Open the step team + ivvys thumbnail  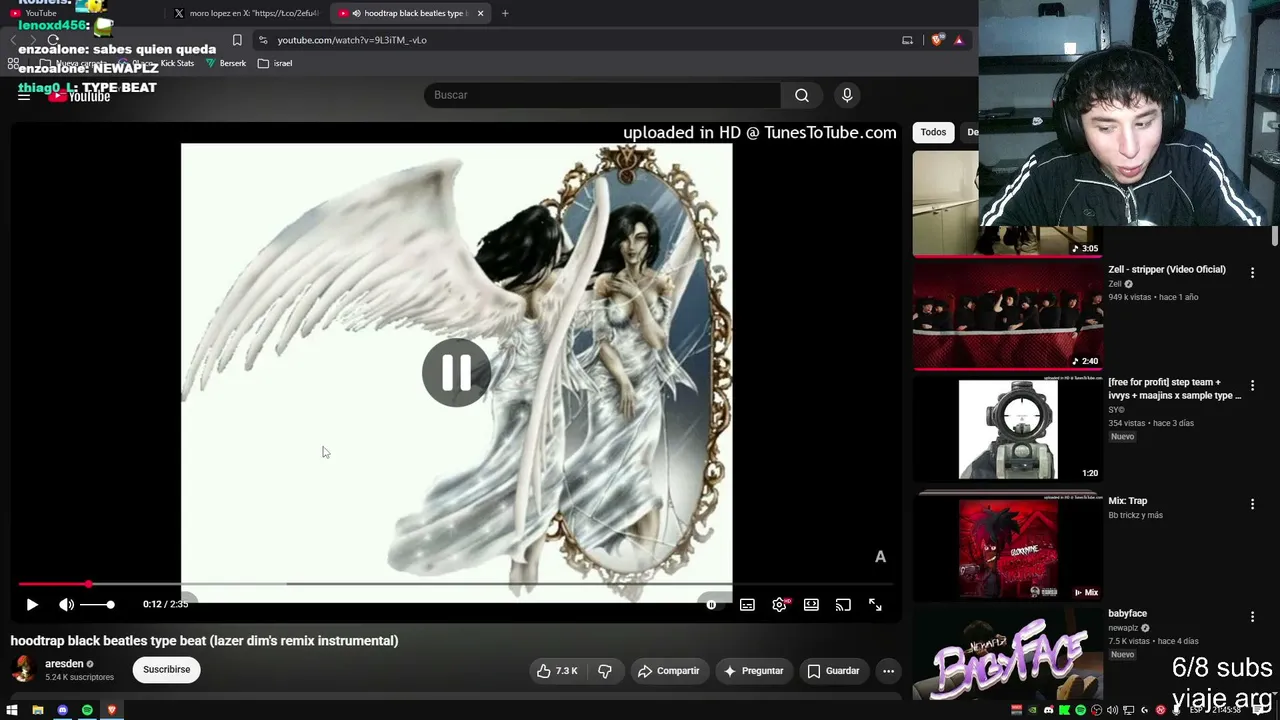pyautogui.click(x=1008, y=429)
